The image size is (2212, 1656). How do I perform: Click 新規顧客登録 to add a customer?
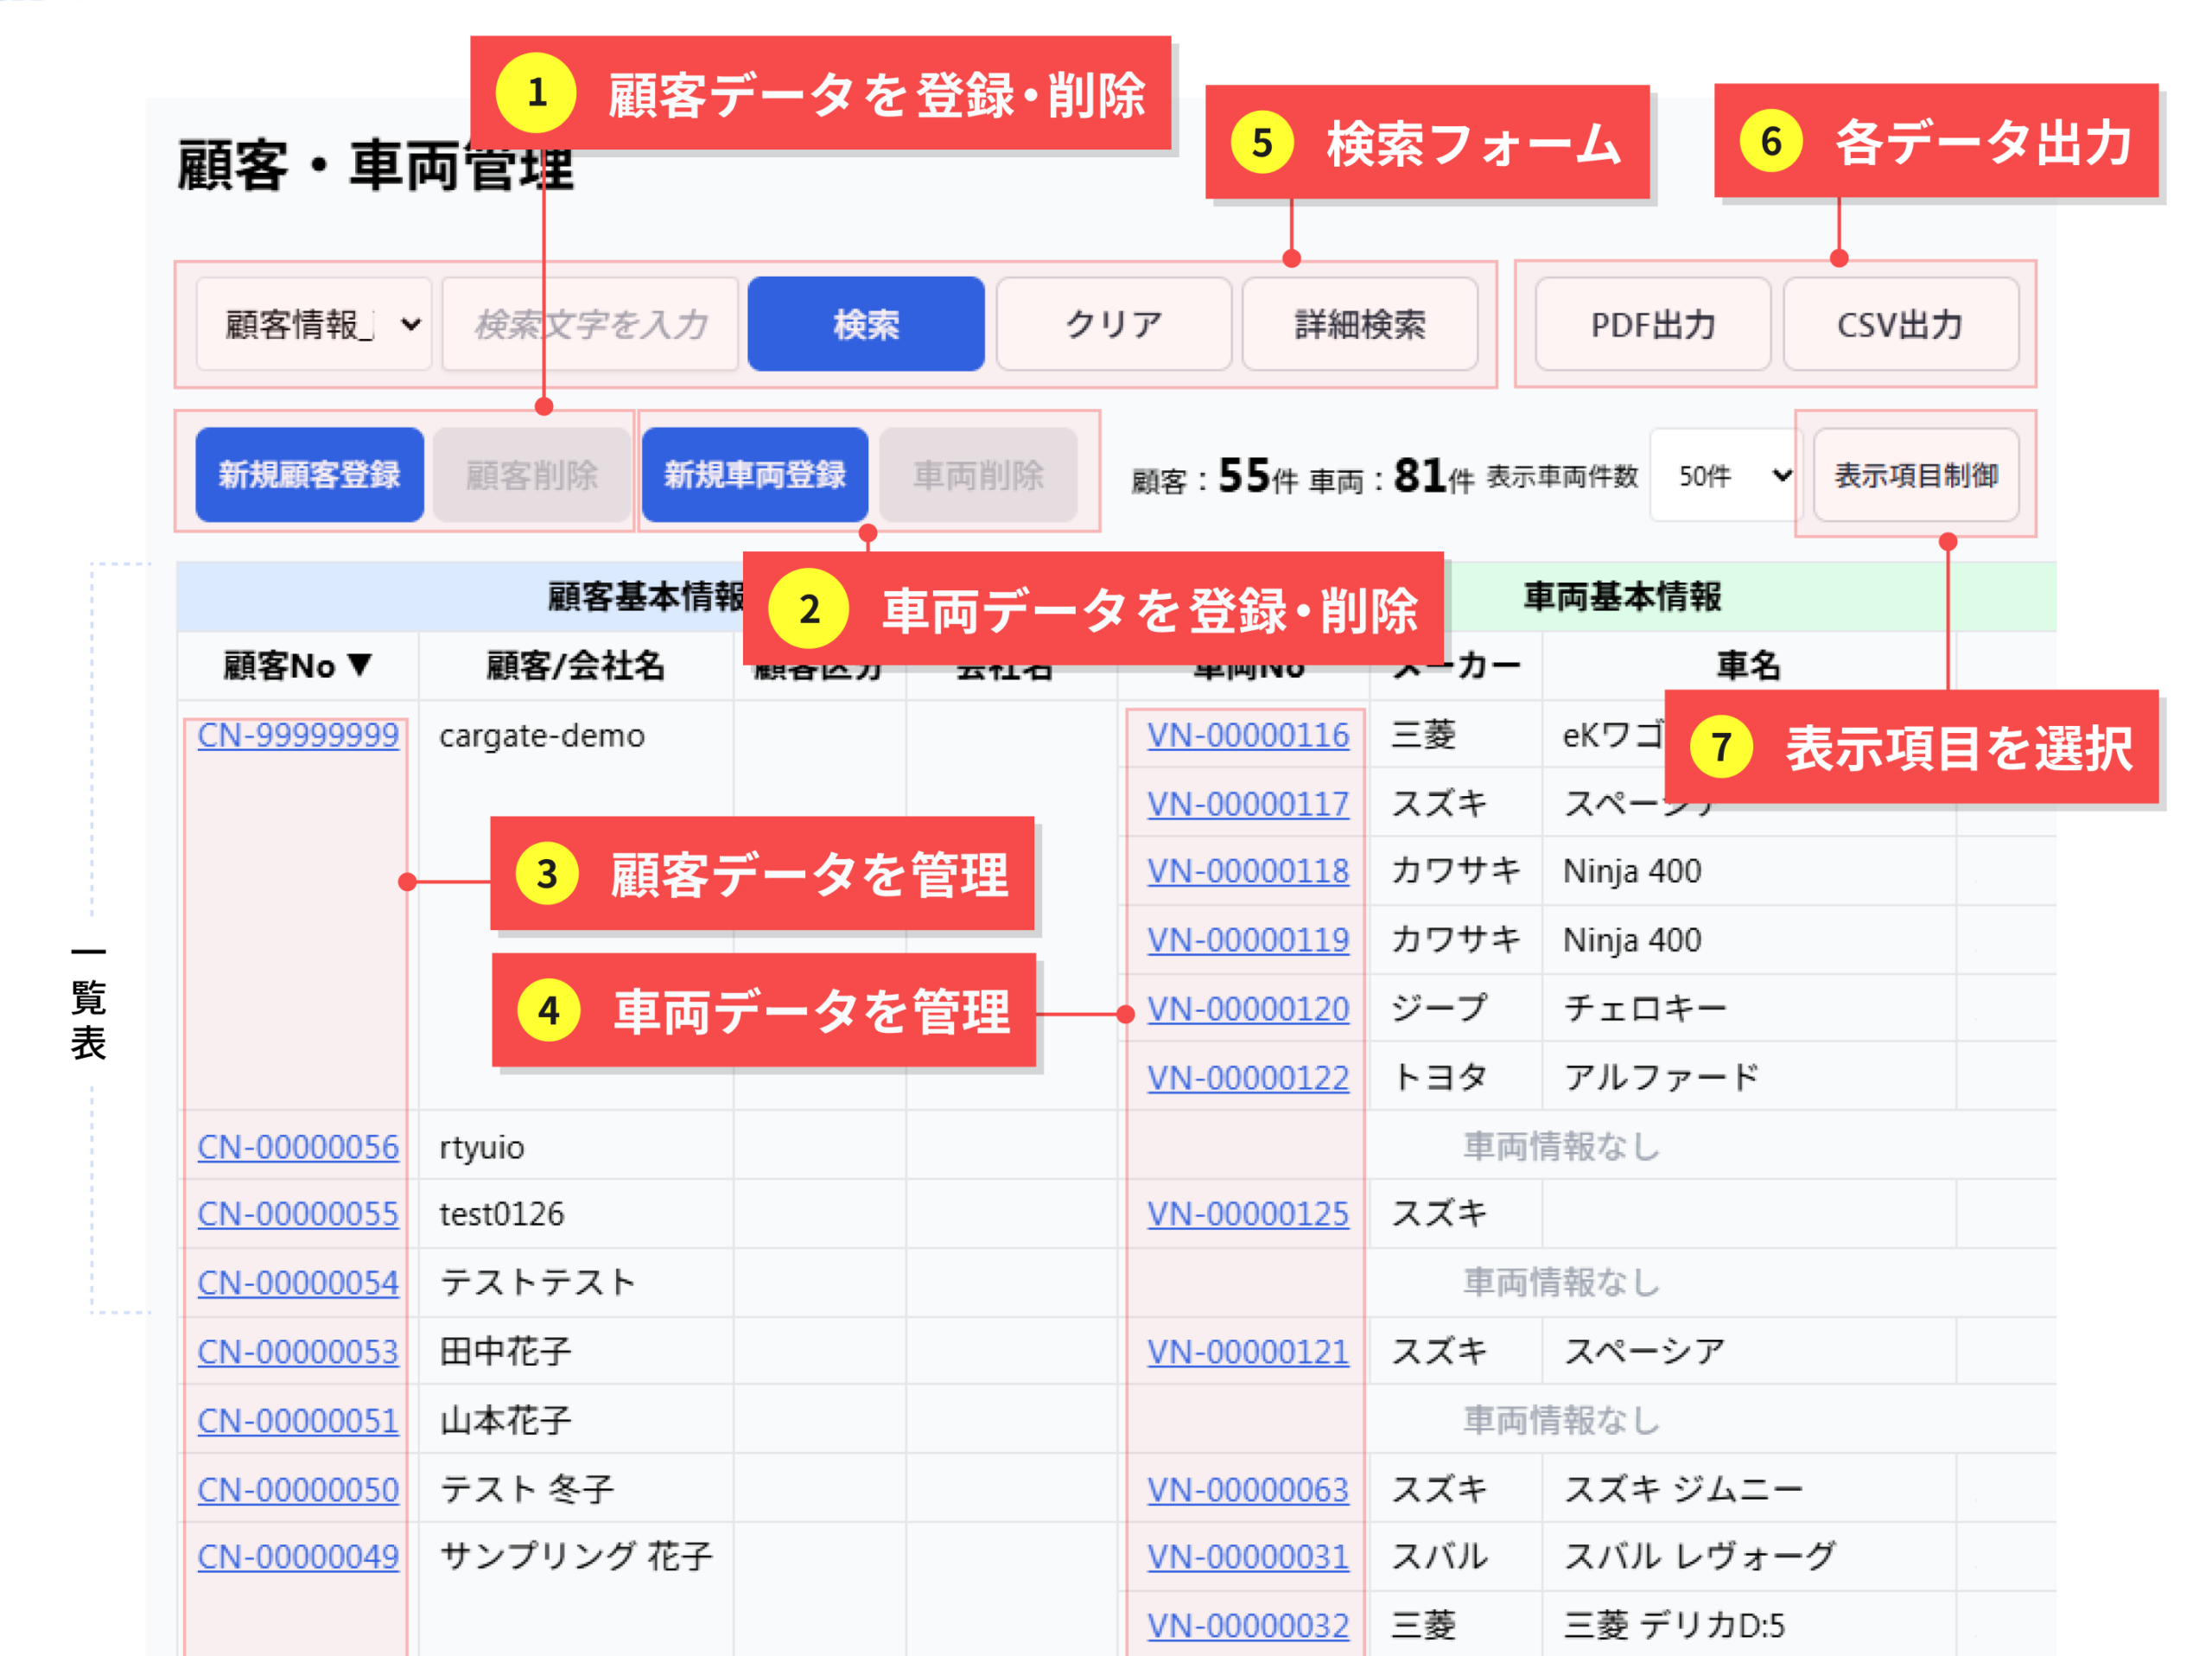309,474
